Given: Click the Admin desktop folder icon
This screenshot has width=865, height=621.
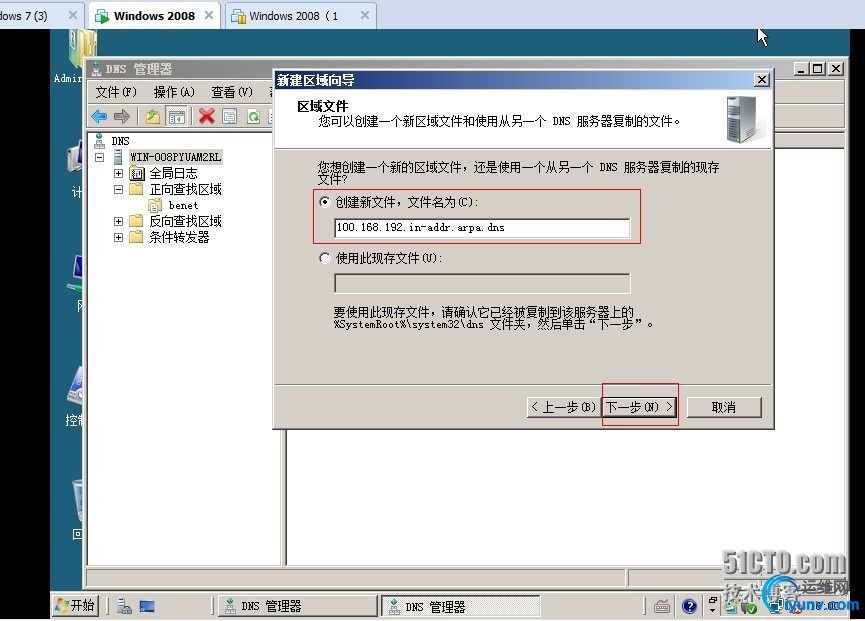Looking at the screenshot, I should tap(83, 50).
